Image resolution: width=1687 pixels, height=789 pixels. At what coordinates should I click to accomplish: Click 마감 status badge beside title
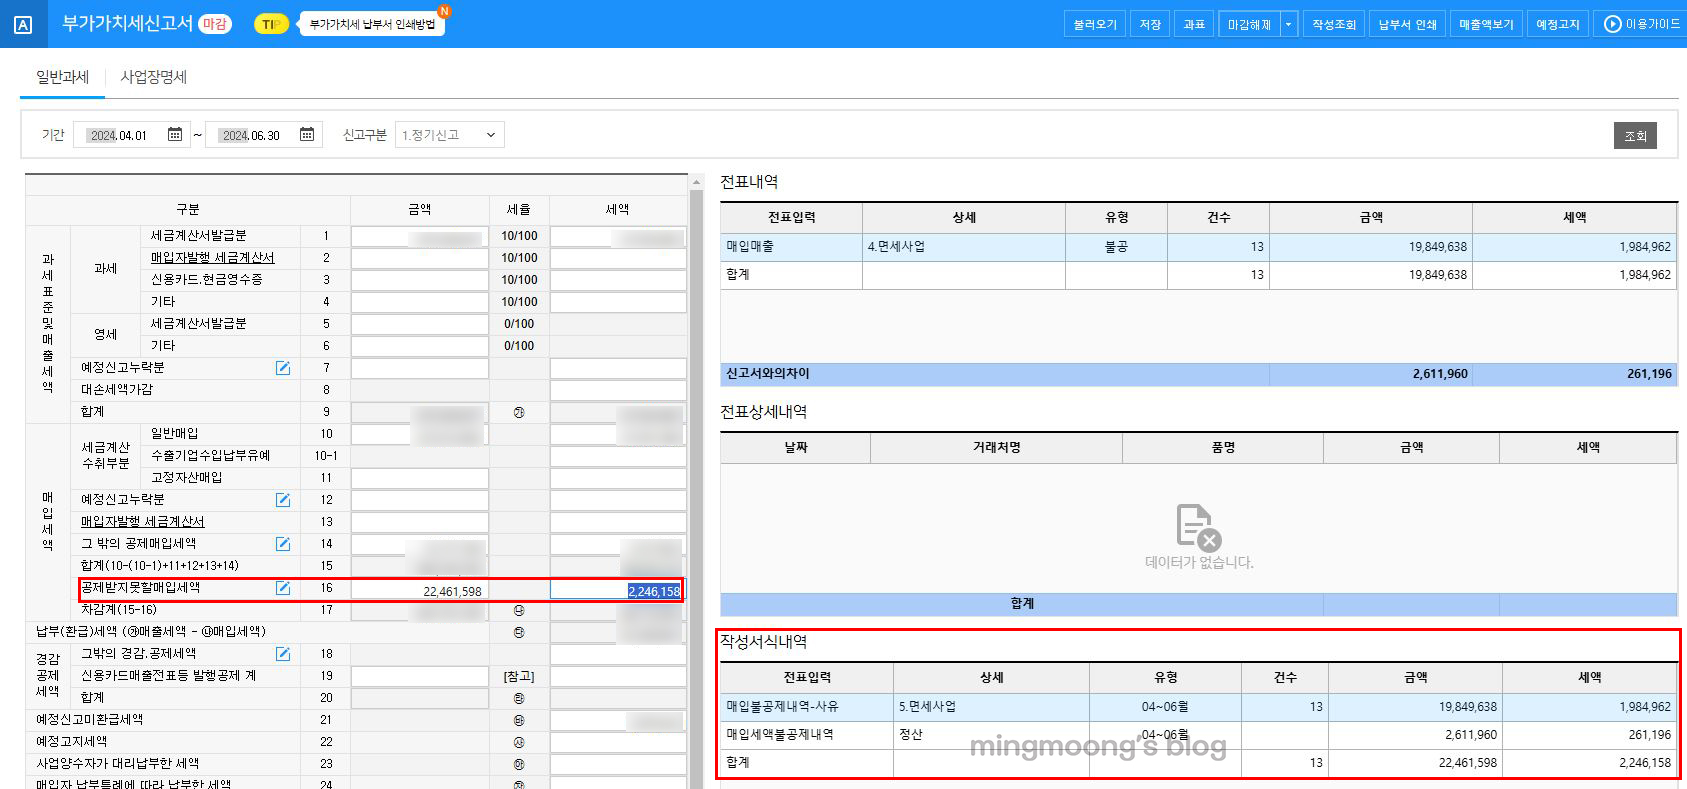tap(214, 24)
